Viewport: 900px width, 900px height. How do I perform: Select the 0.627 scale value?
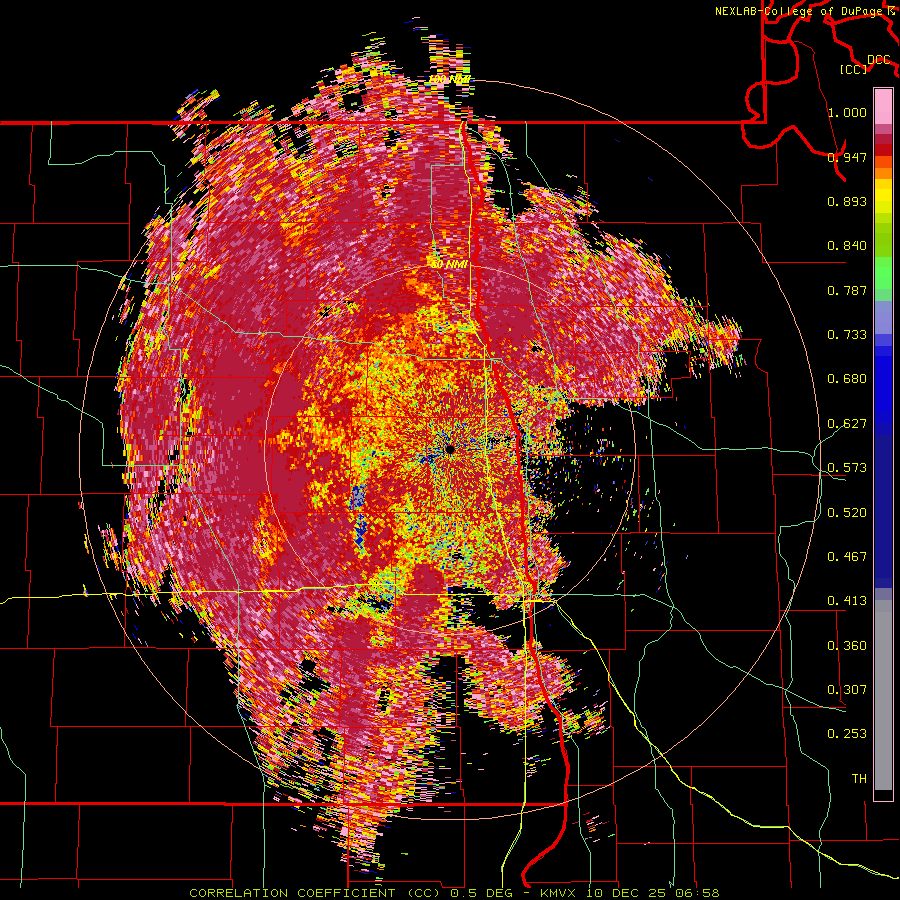tap(847, 424)
